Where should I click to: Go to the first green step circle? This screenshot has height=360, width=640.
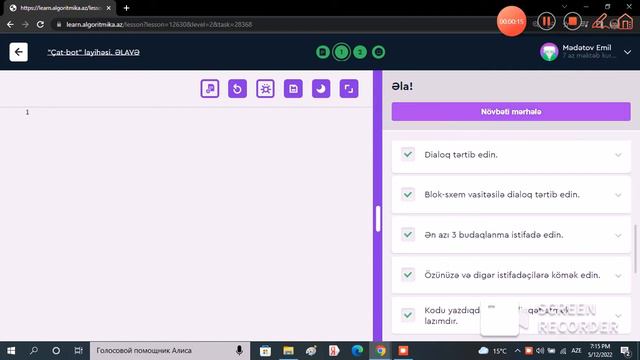pos(323,52)
